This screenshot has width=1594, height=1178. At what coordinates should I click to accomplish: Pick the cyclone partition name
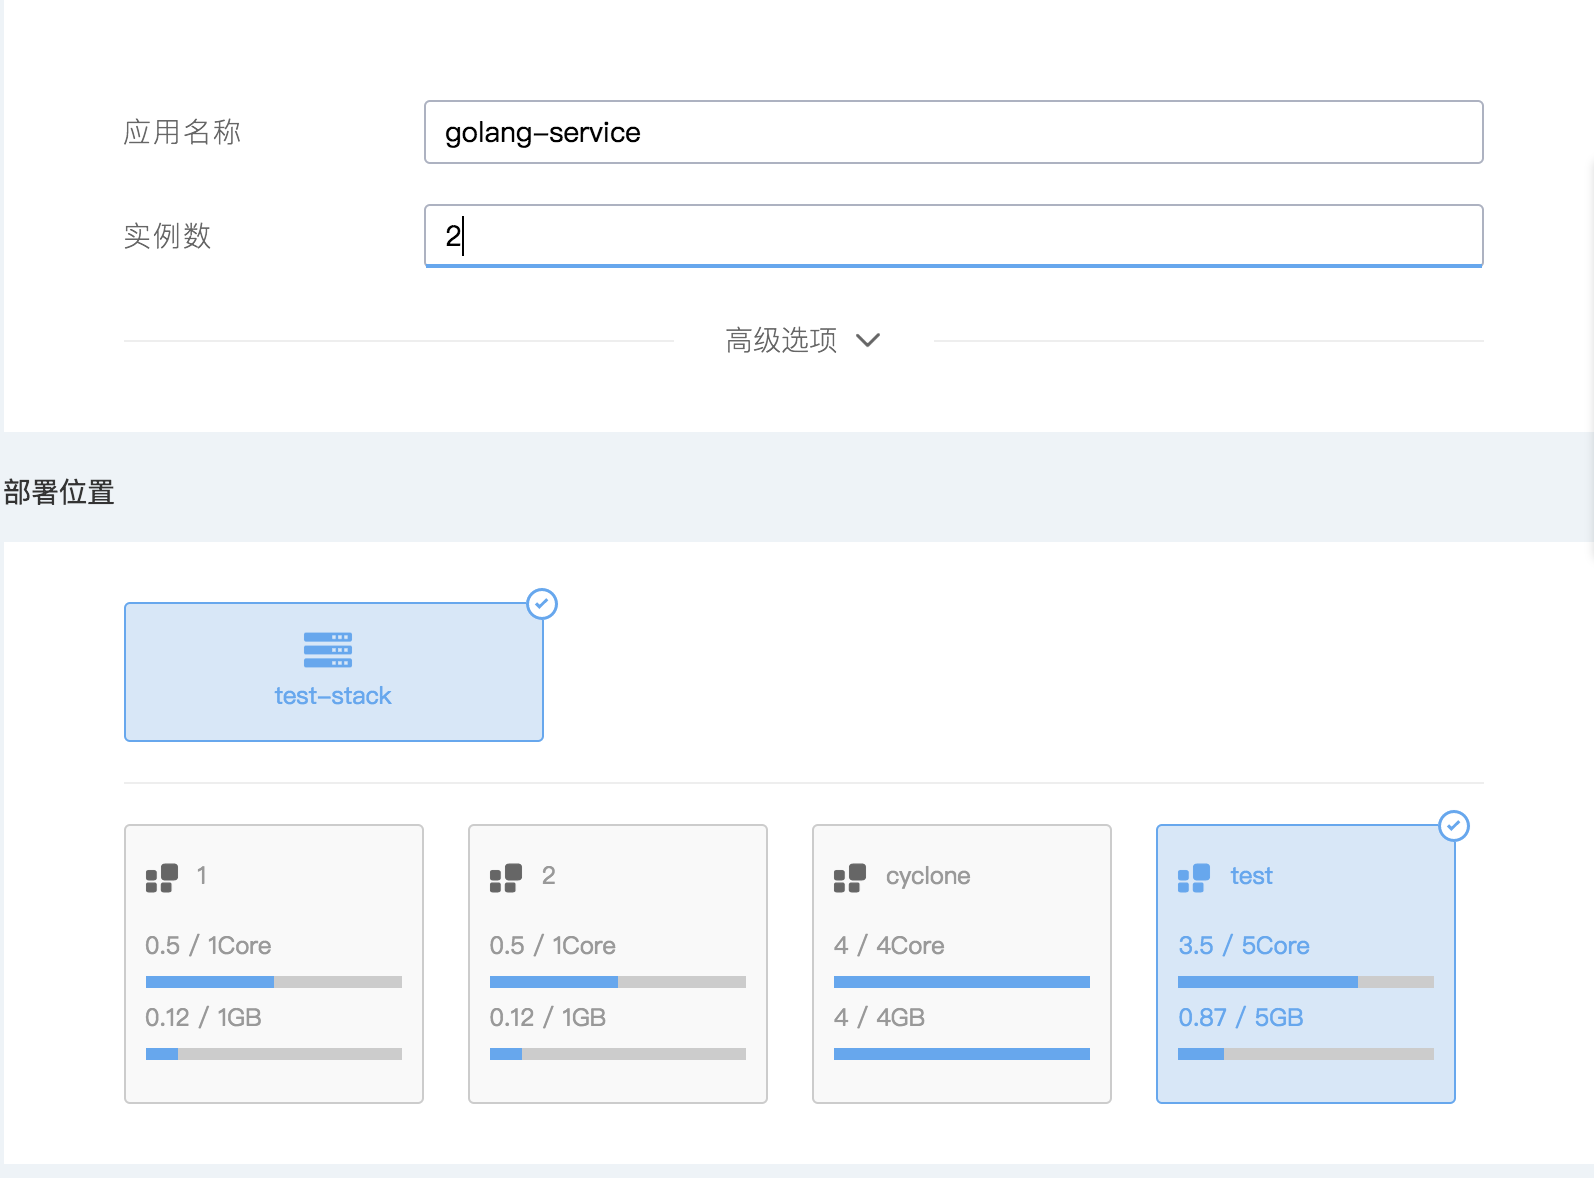pyautogui.click(x=928, y=876)
